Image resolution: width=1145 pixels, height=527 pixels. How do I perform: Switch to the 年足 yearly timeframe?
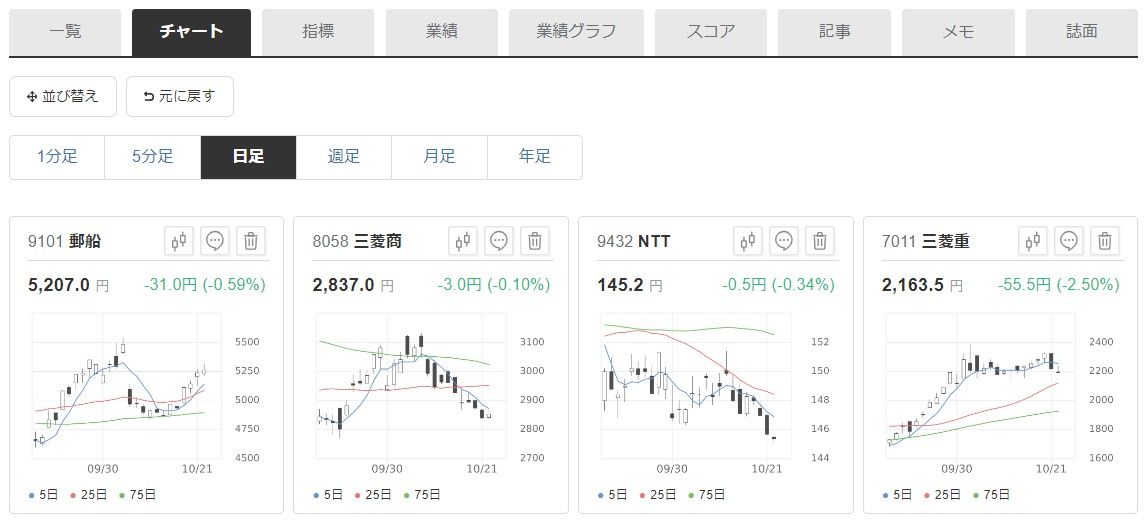click(x=535, y=157)
